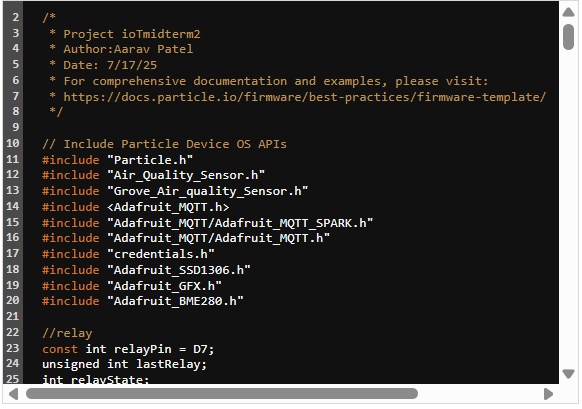Viewport: 582px width, 409px height.
Task: Place cursor on "Particle.h" include
Action: [150, 160]
